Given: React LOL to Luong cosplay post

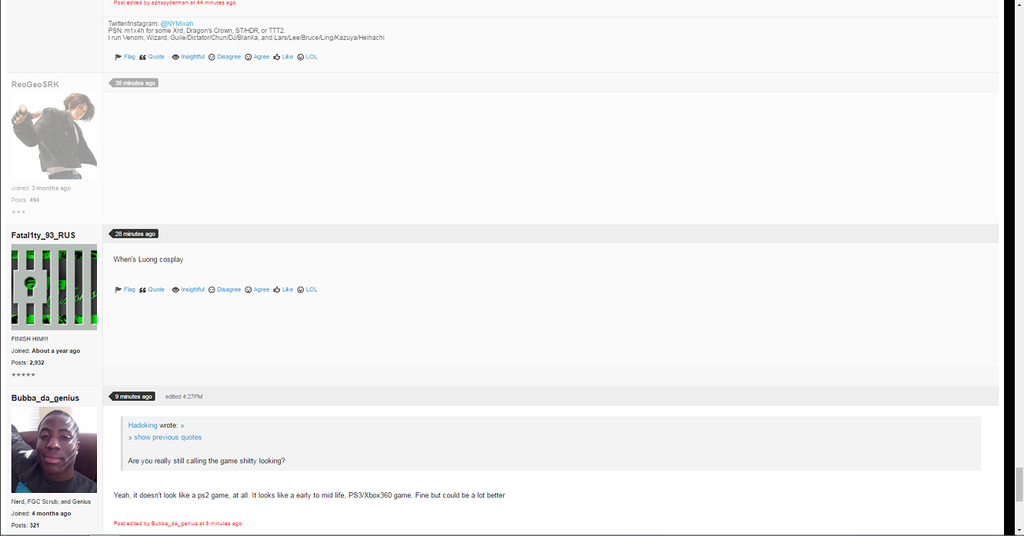Looking at the screenshot, I should click(307, 289).
